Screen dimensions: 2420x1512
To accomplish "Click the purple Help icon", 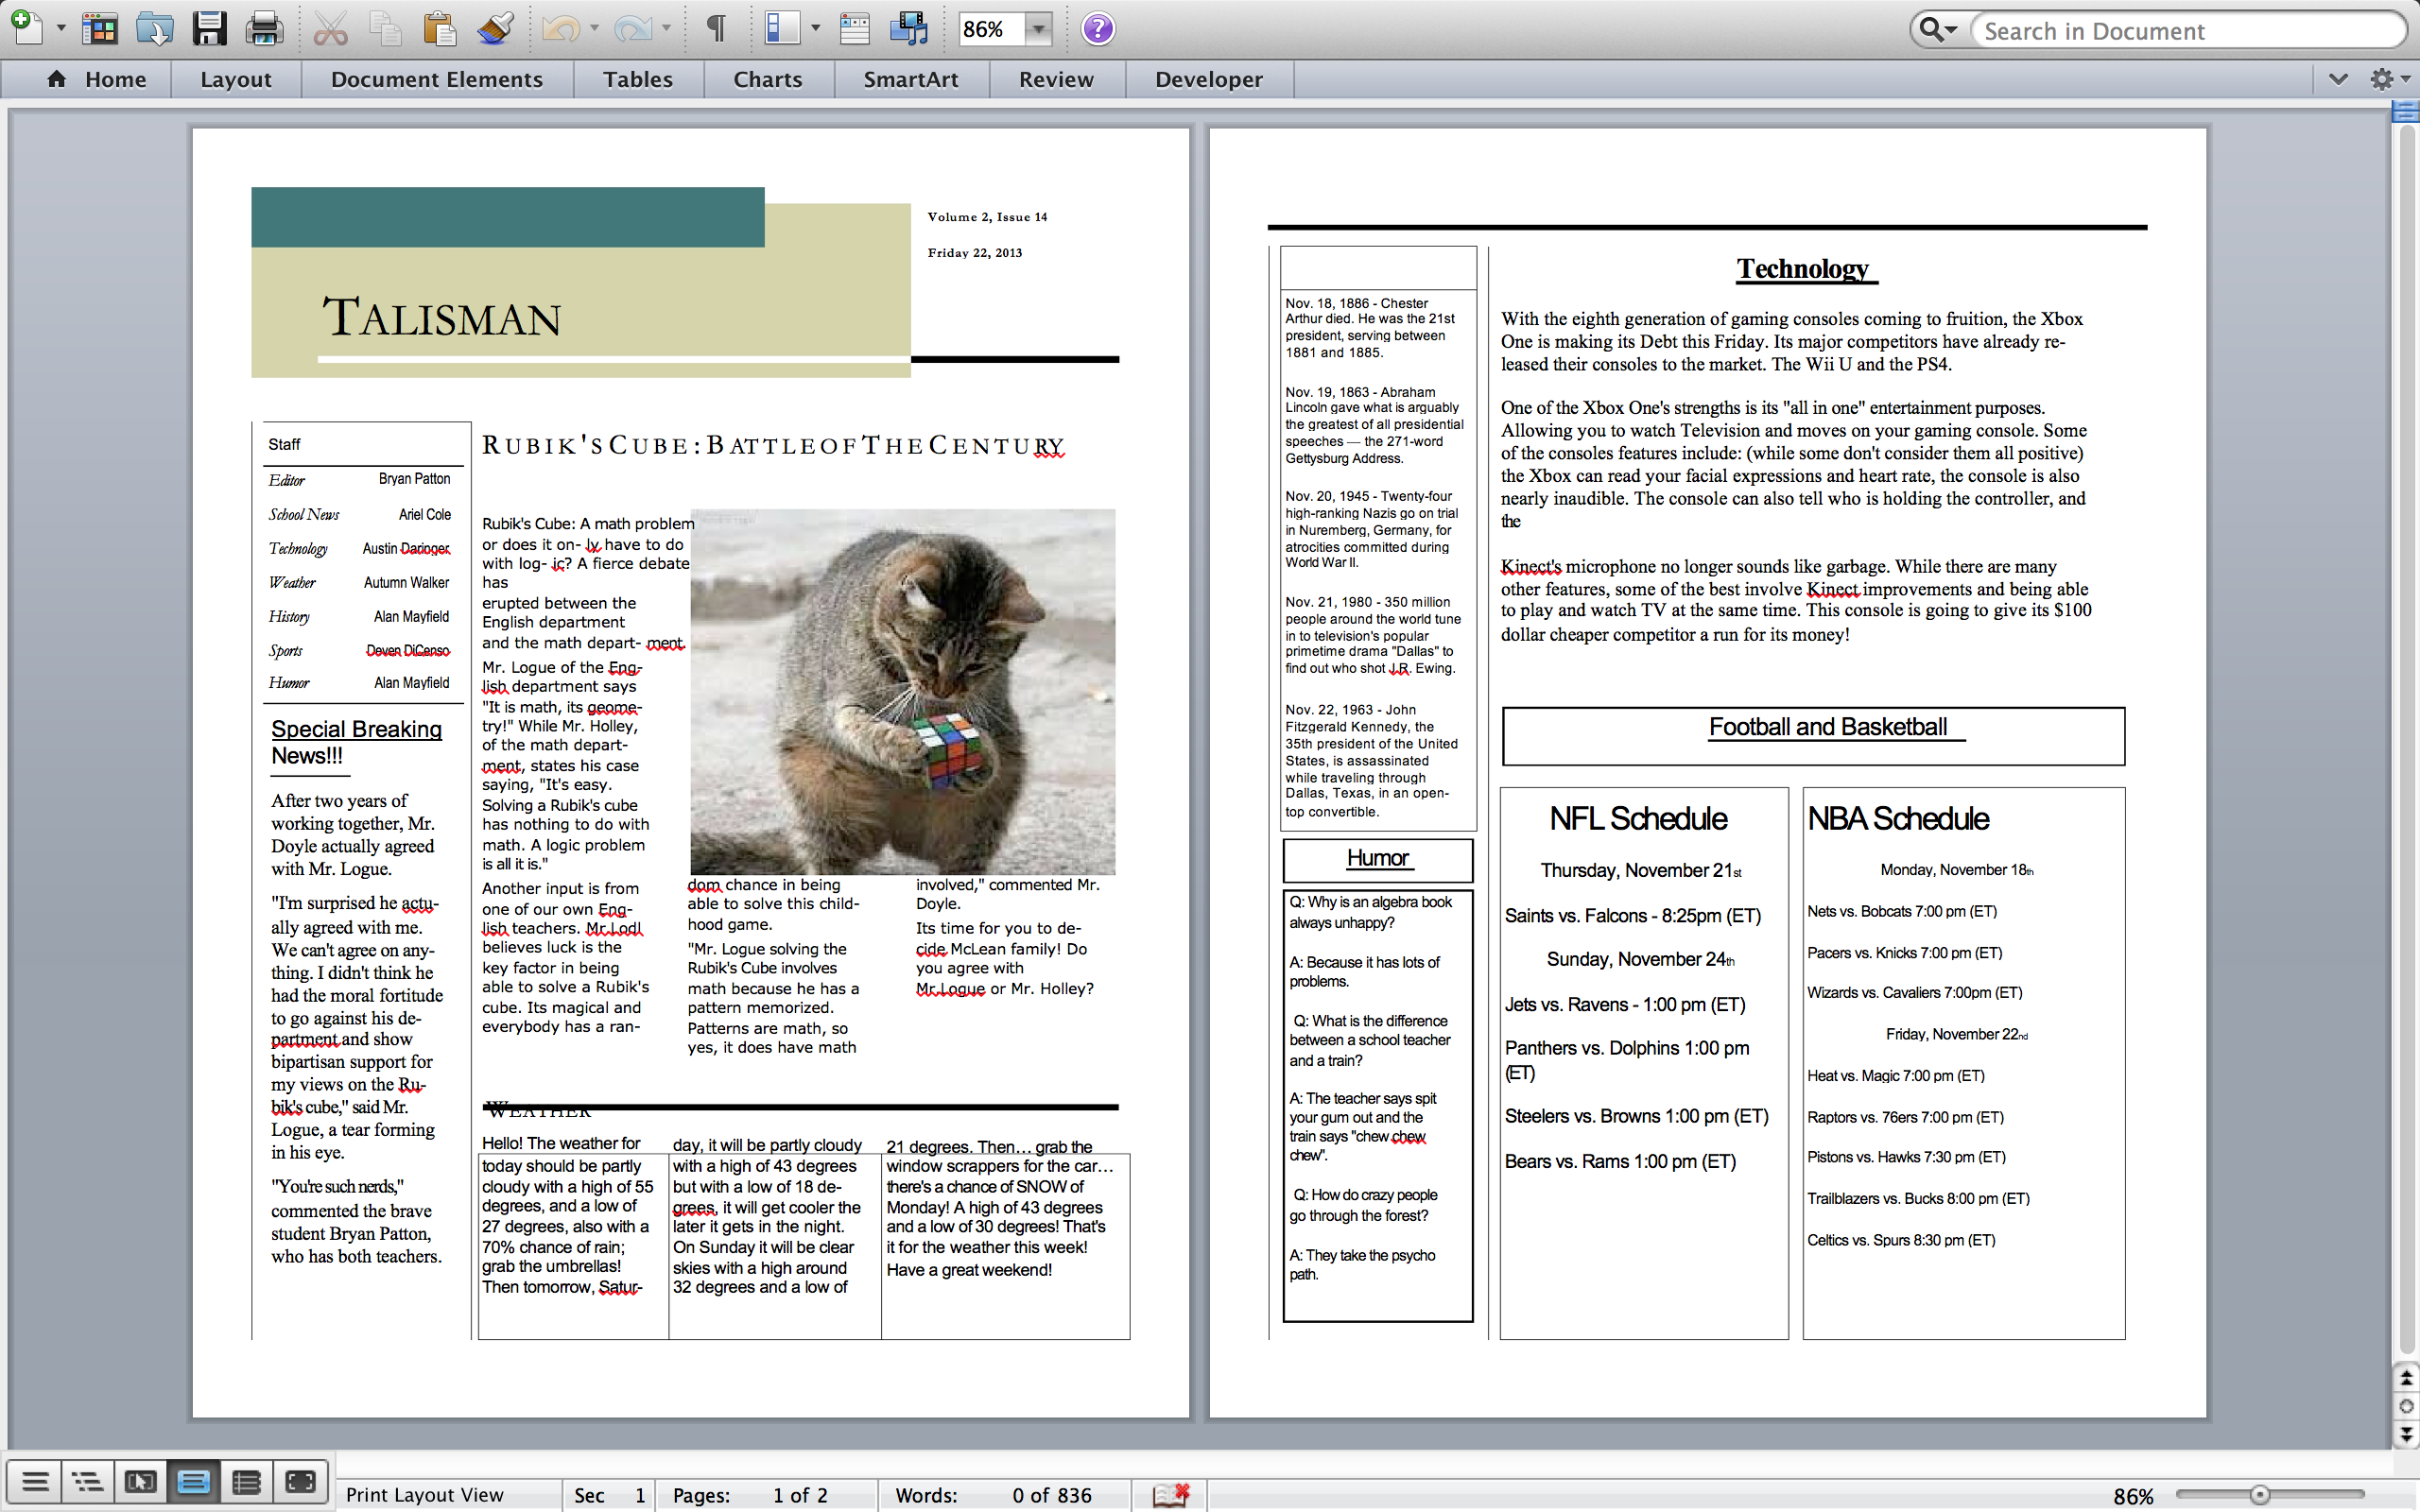I will coord(1097,29).
